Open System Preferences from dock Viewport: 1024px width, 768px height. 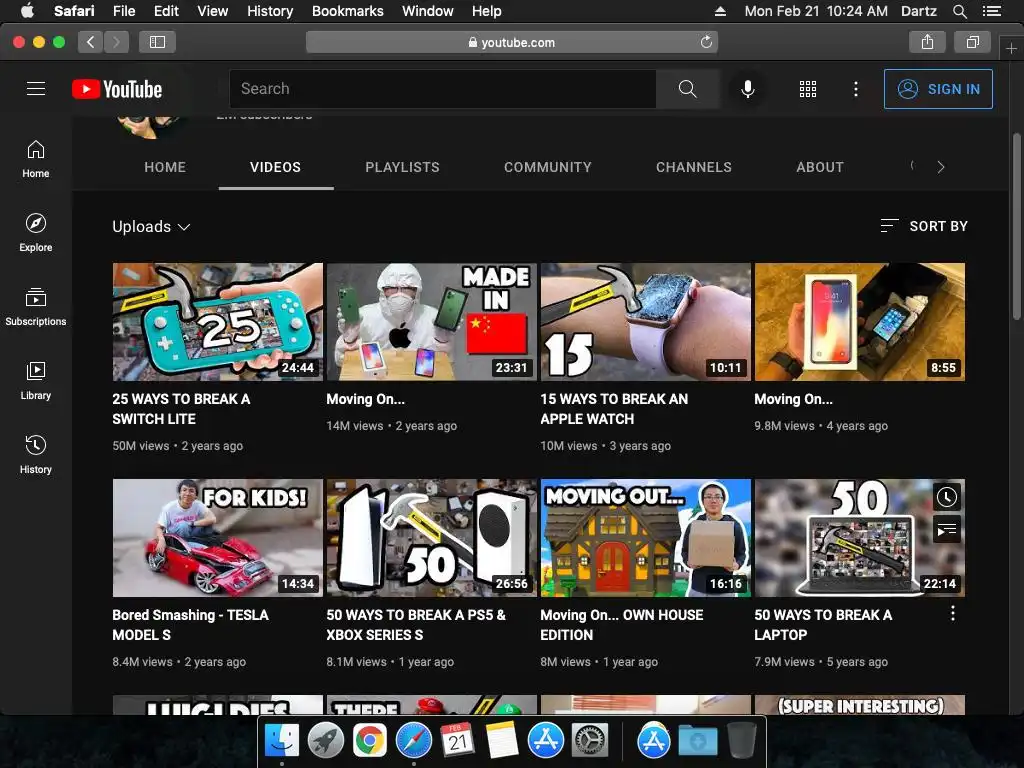click(590, 741)
